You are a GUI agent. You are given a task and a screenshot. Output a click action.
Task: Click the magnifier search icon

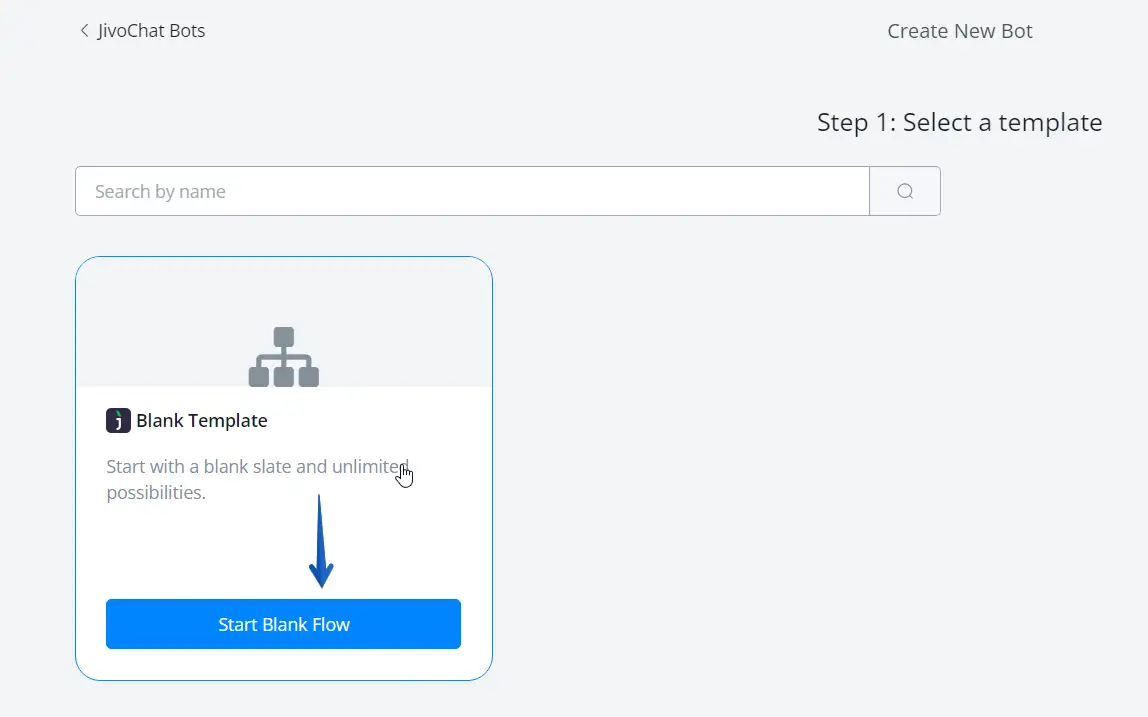pyautogui.click(x=905, y=191)
